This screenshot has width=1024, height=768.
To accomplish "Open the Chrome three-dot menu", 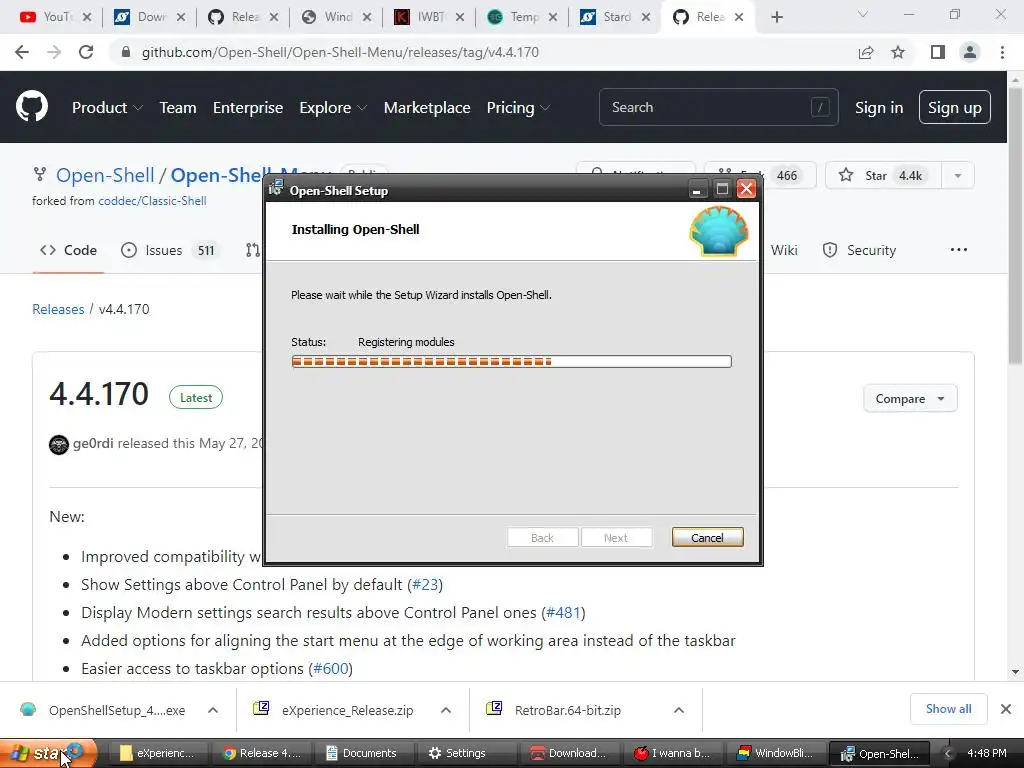I will (1002, 52).
